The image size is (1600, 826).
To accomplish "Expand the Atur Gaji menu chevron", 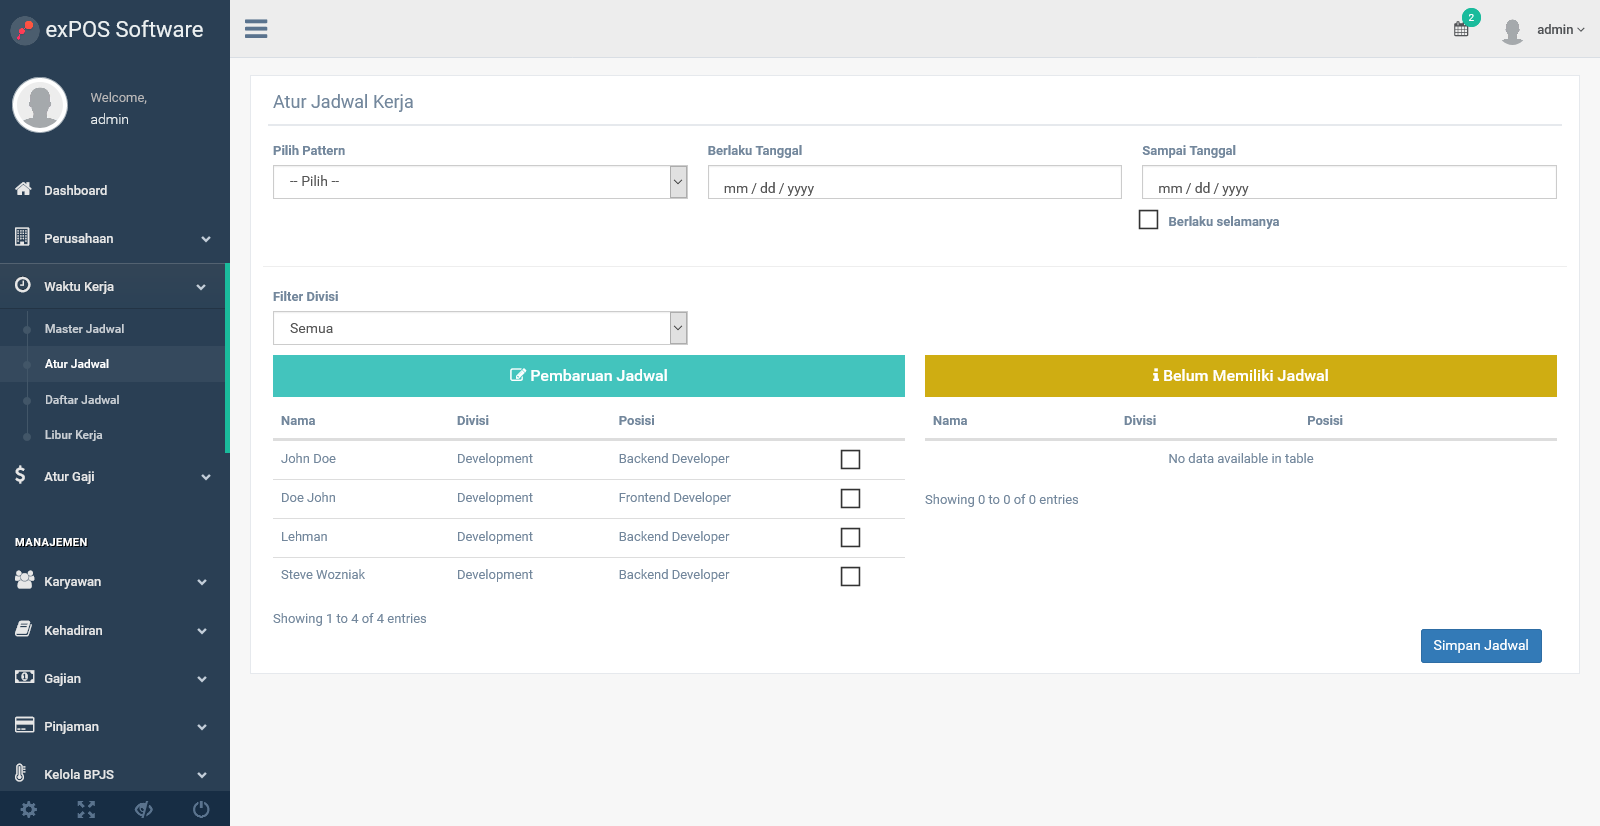I will coord(206,477).
